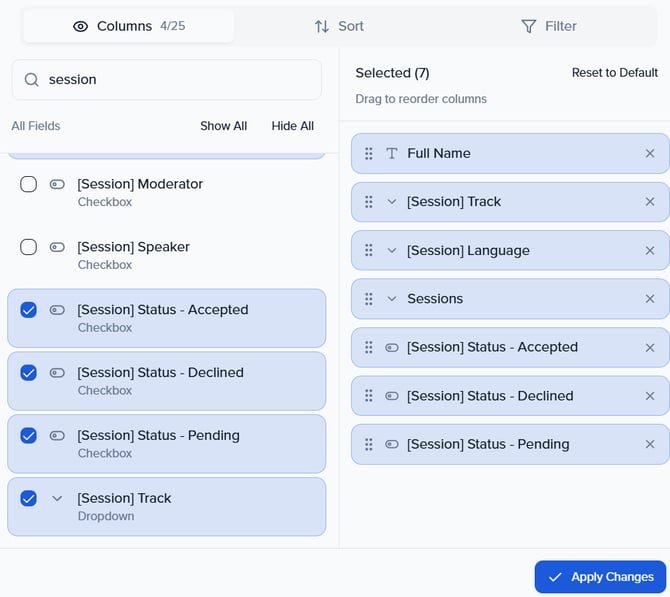The image size is (670, 597).
Task: Click drag handle icon for Full Name
Action: click(369, 154)
